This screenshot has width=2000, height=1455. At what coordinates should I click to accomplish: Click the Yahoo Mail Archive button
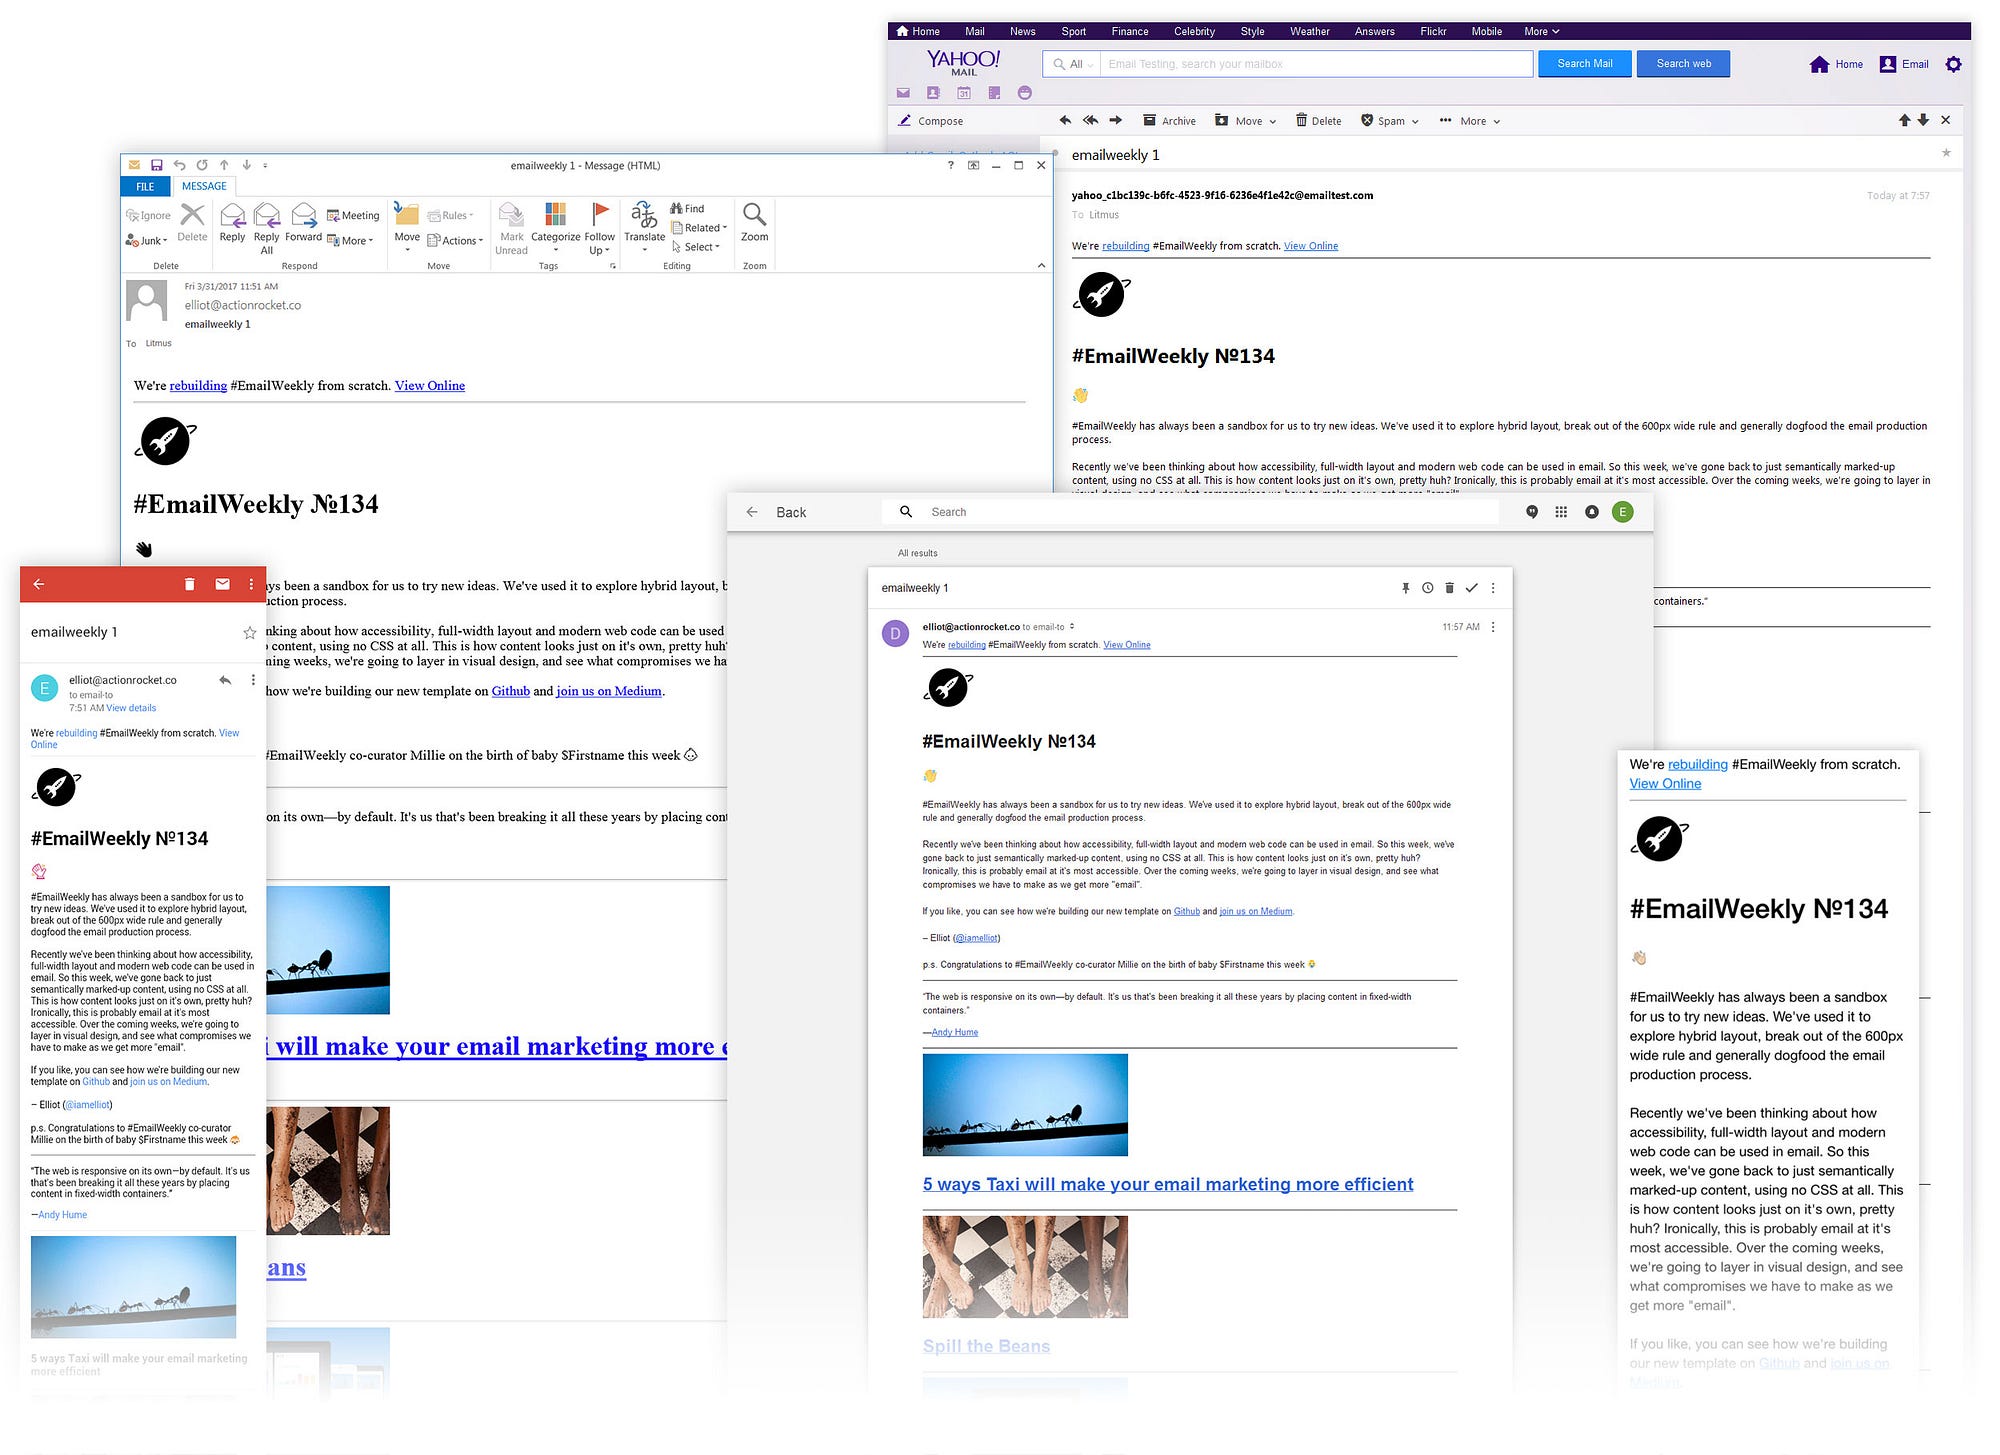1170,120
